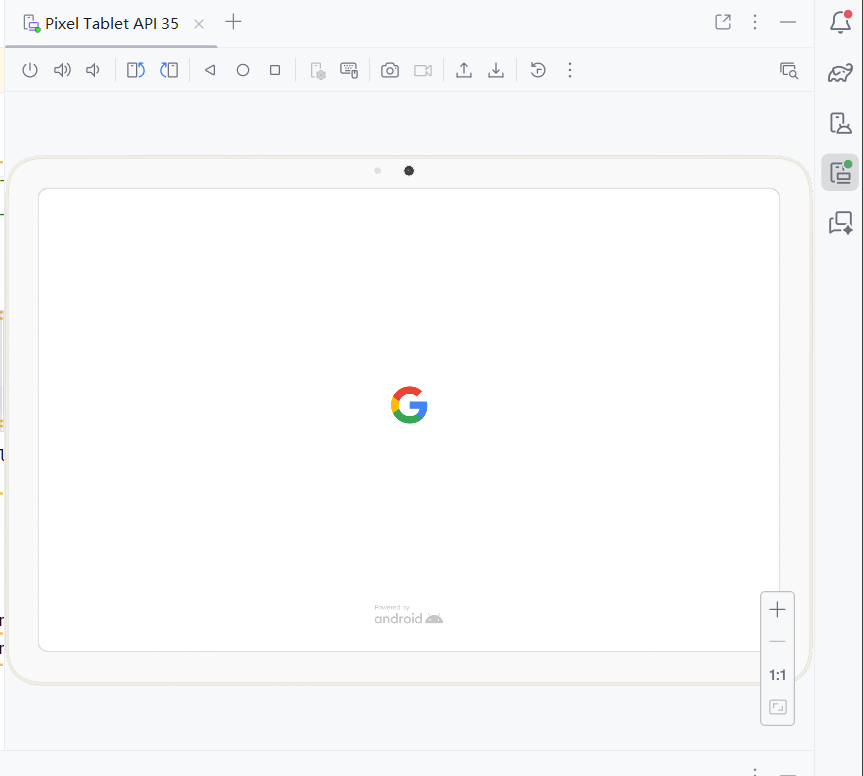Lower the emulator volume
The image size is (864, 776).
pos(93,70)
